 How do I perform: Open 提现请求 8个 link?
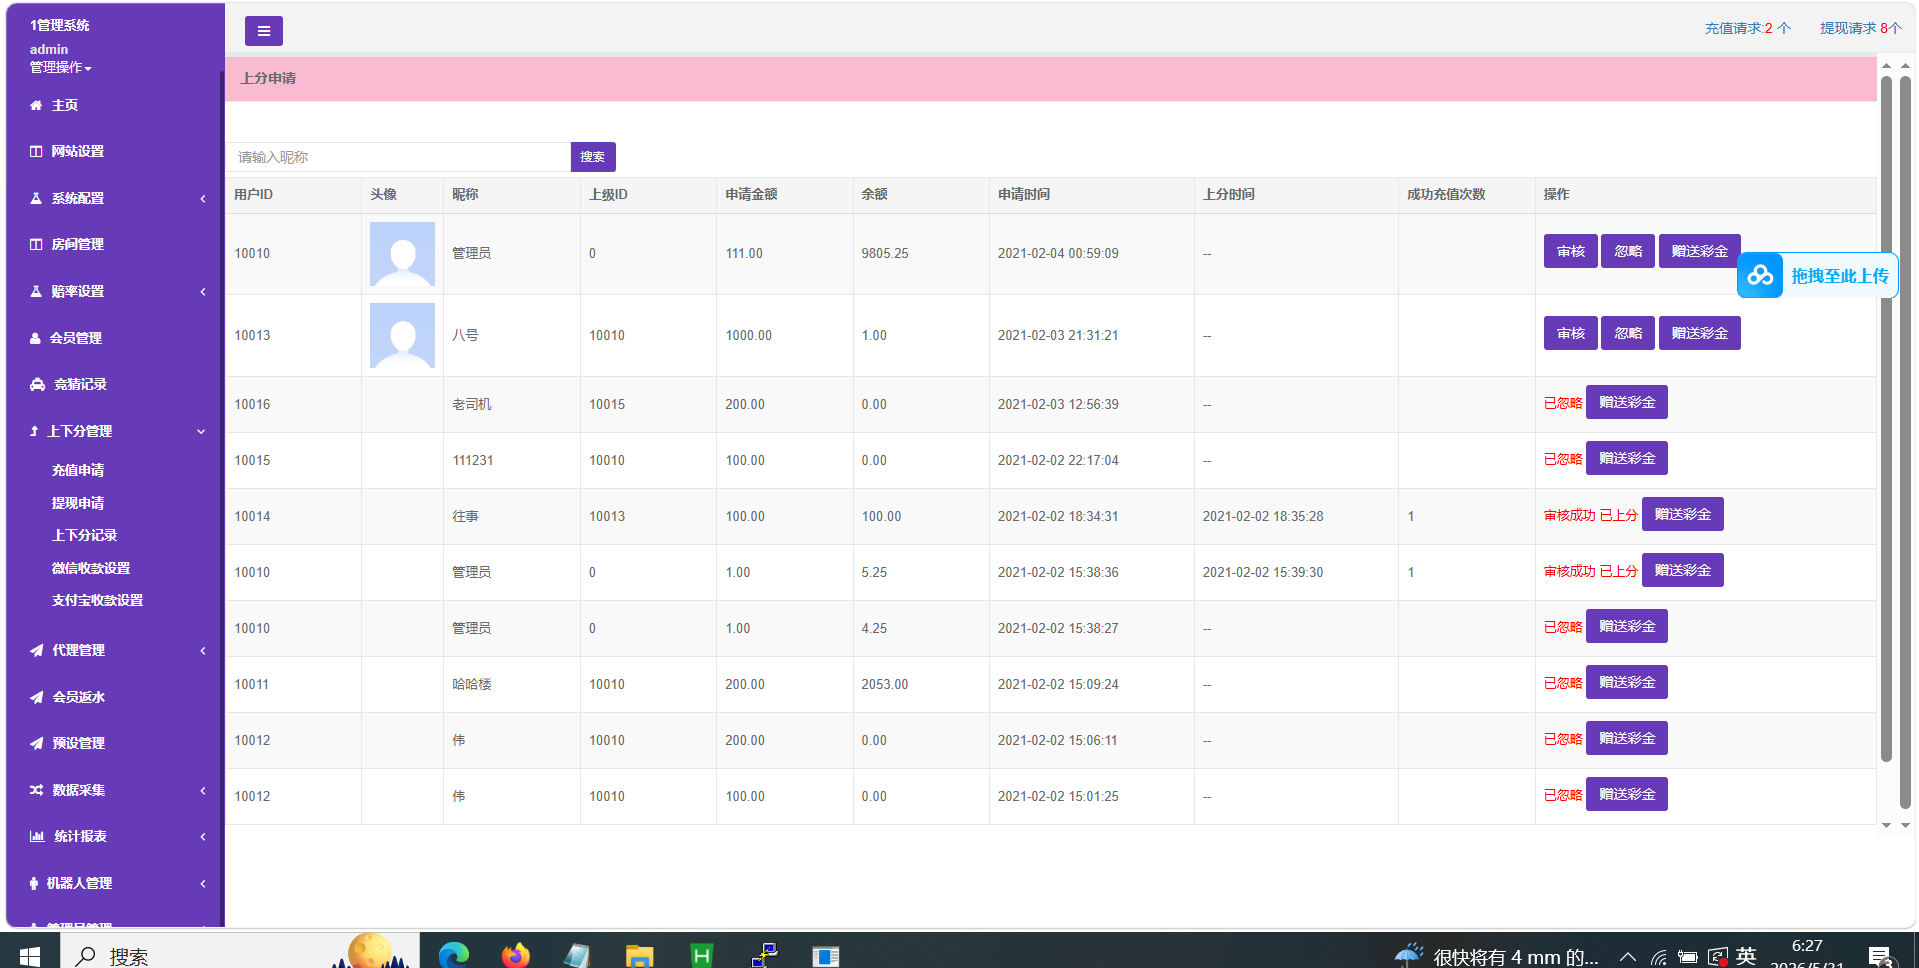[1860, 28]
